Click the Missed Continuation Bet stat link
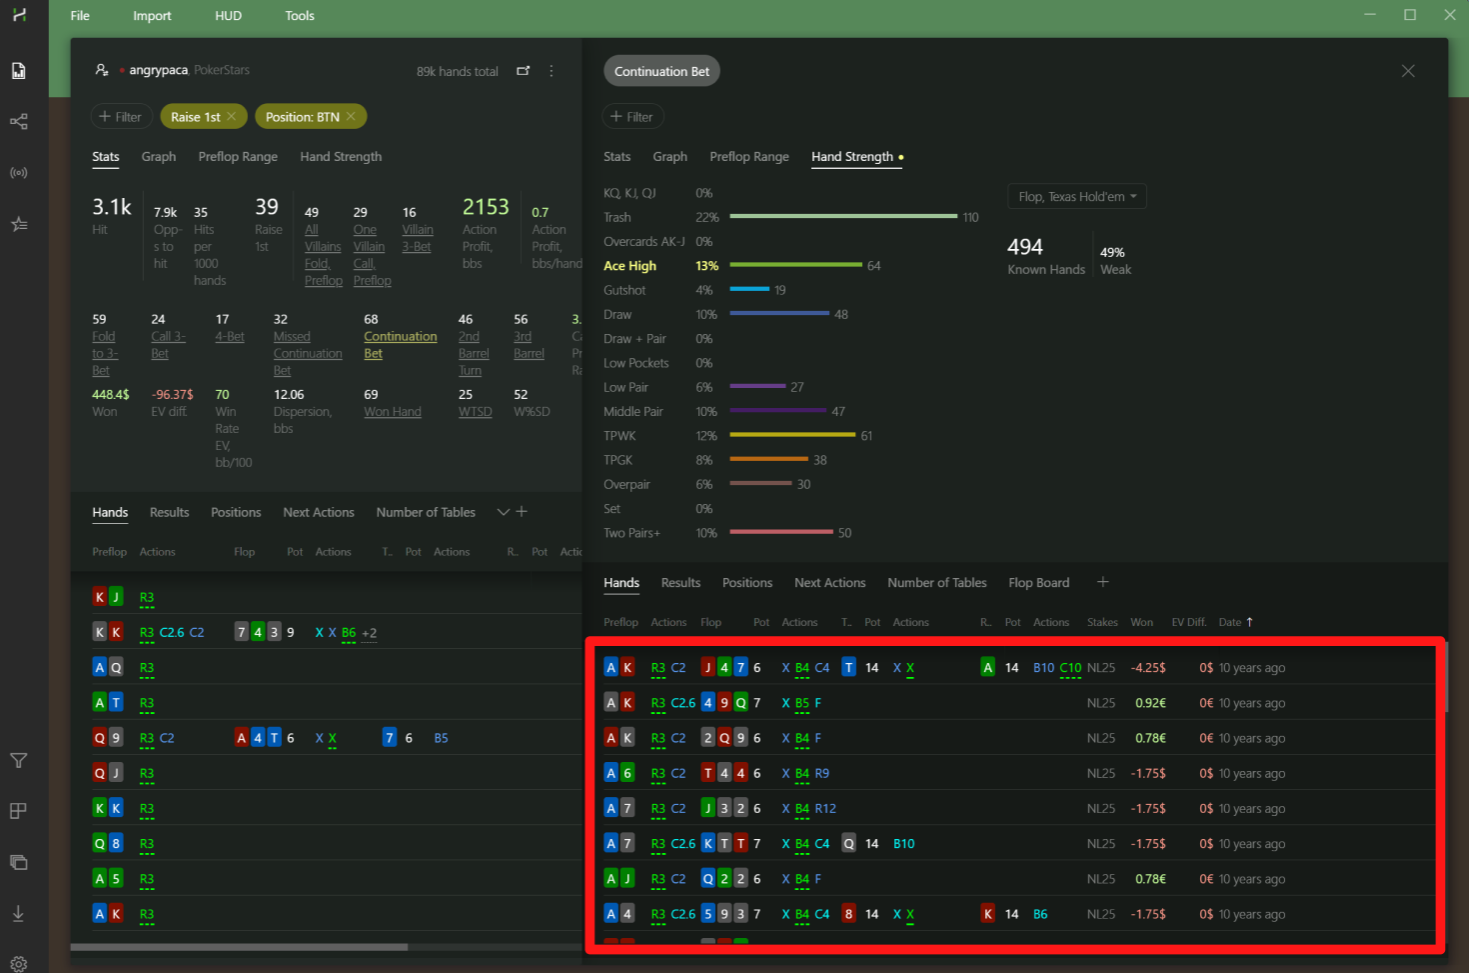Screen dimensions: 1469x973 [x=308, y=353]
